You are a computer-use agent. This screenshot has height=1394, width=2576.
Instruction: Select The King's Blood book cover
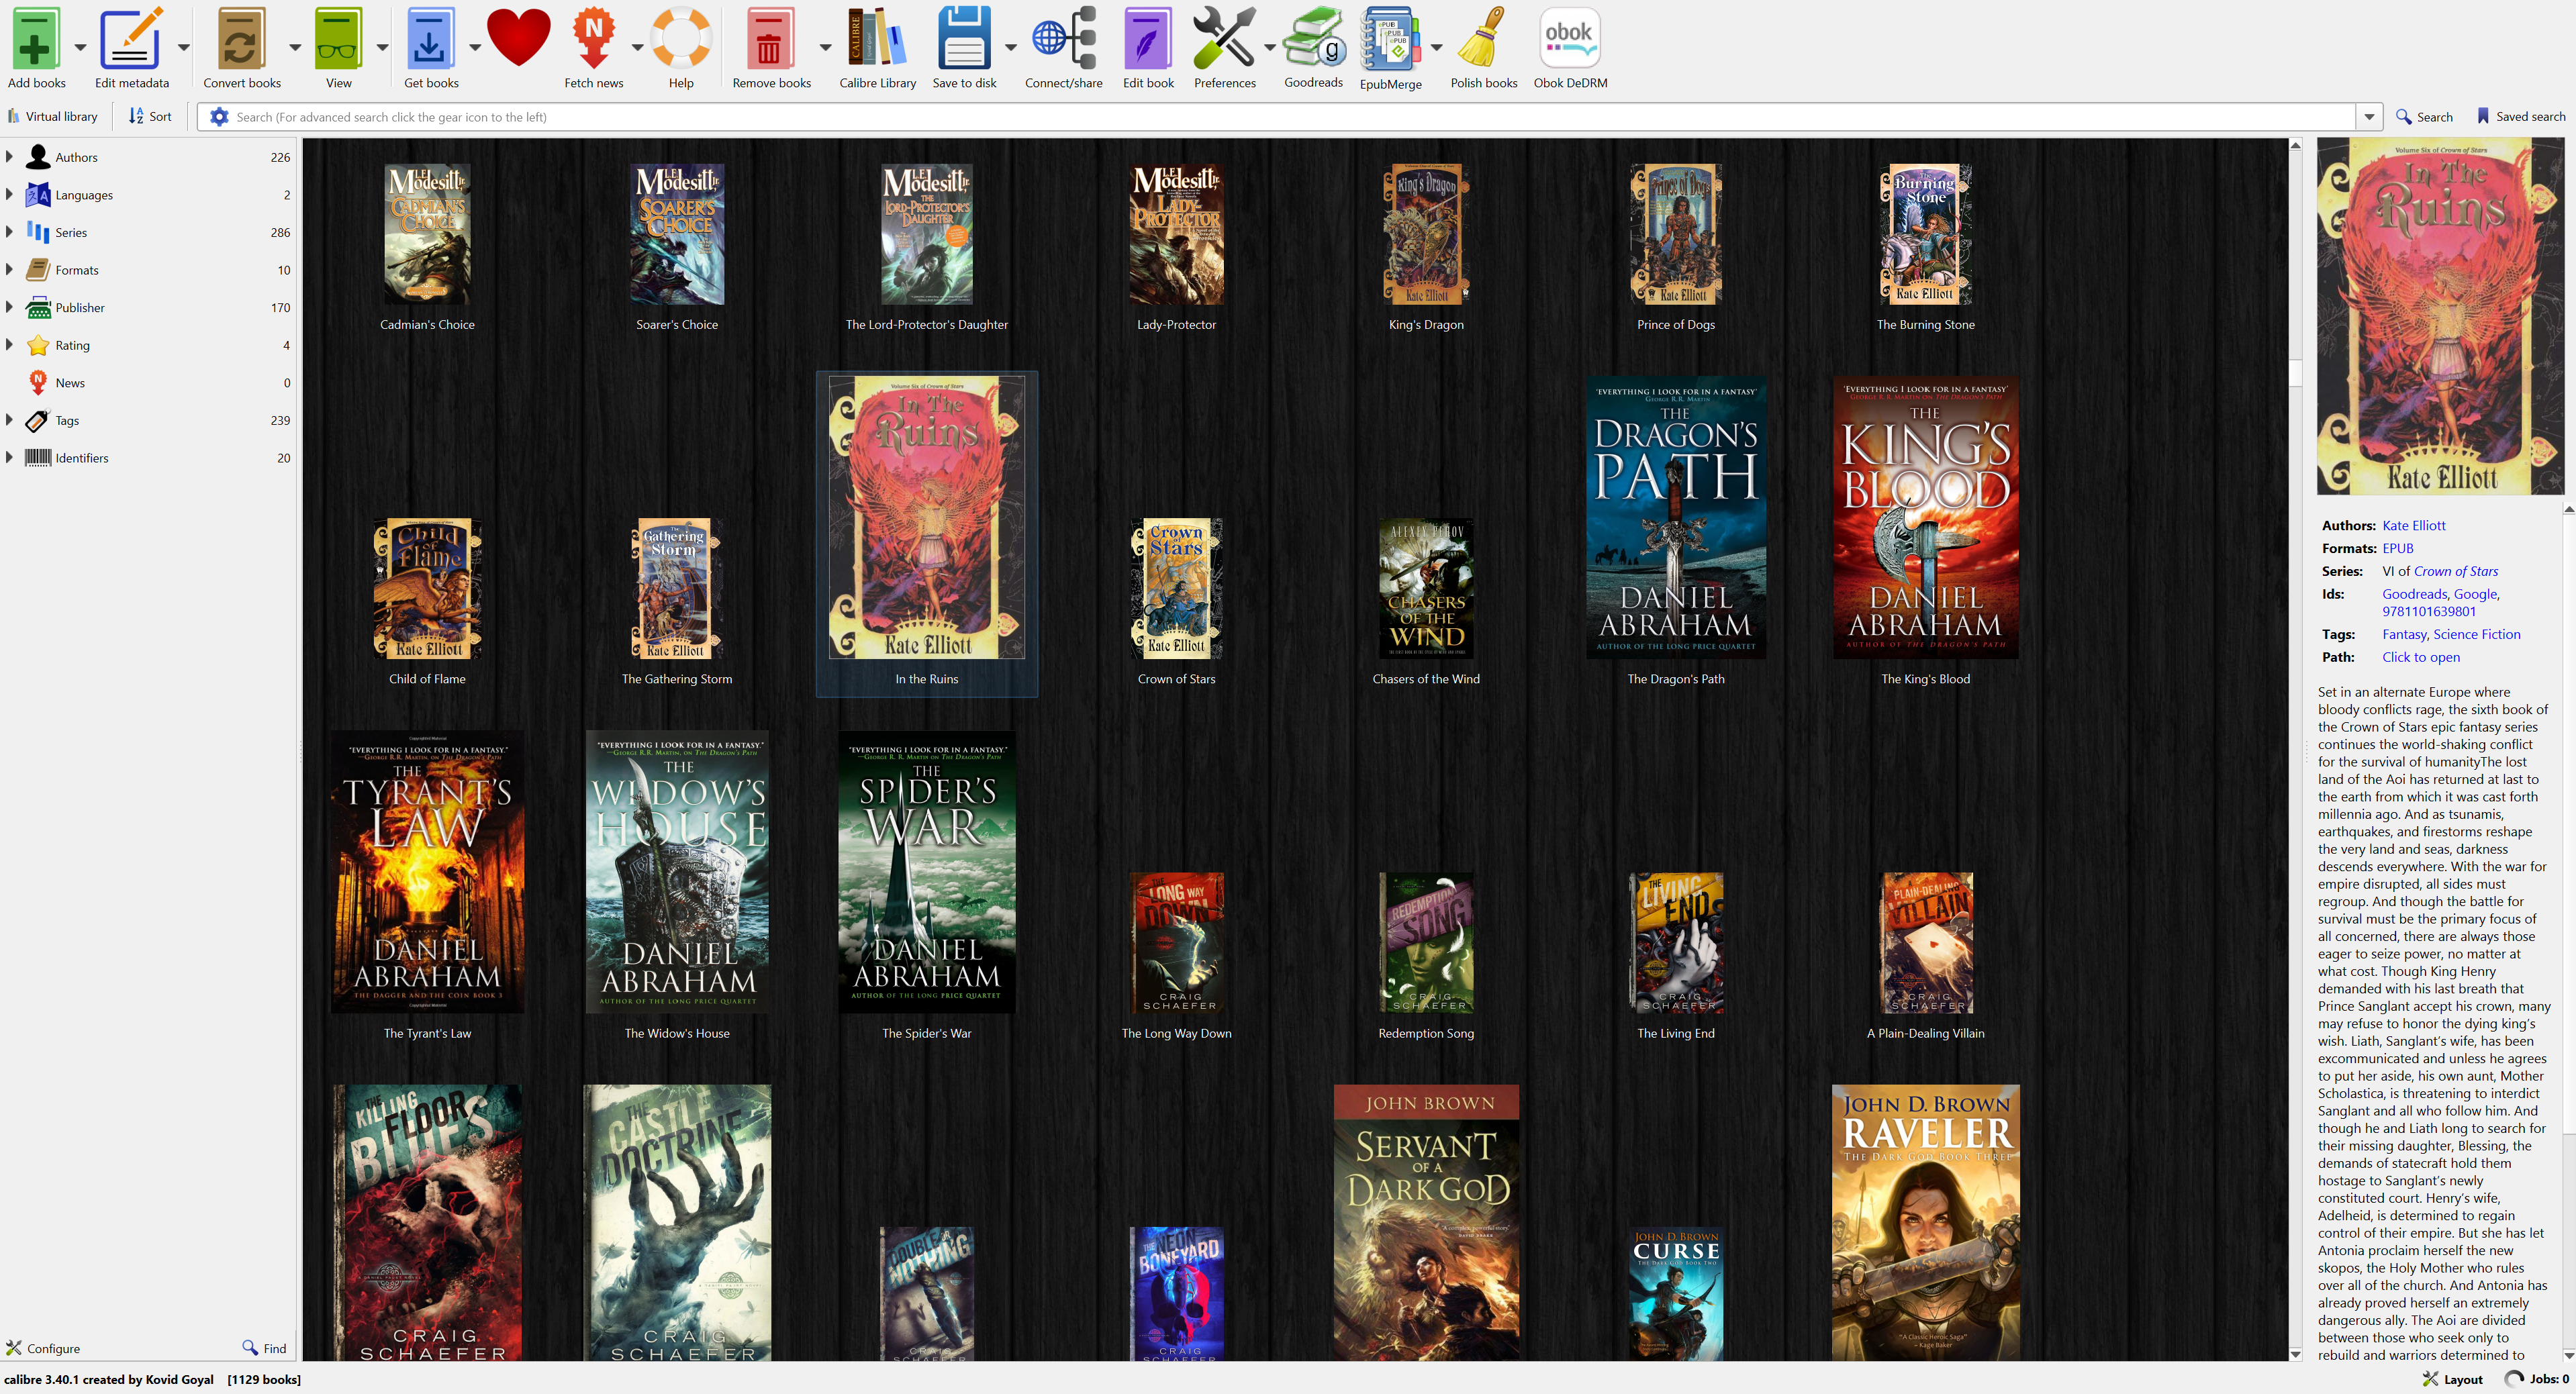(x=1925, y=517)
